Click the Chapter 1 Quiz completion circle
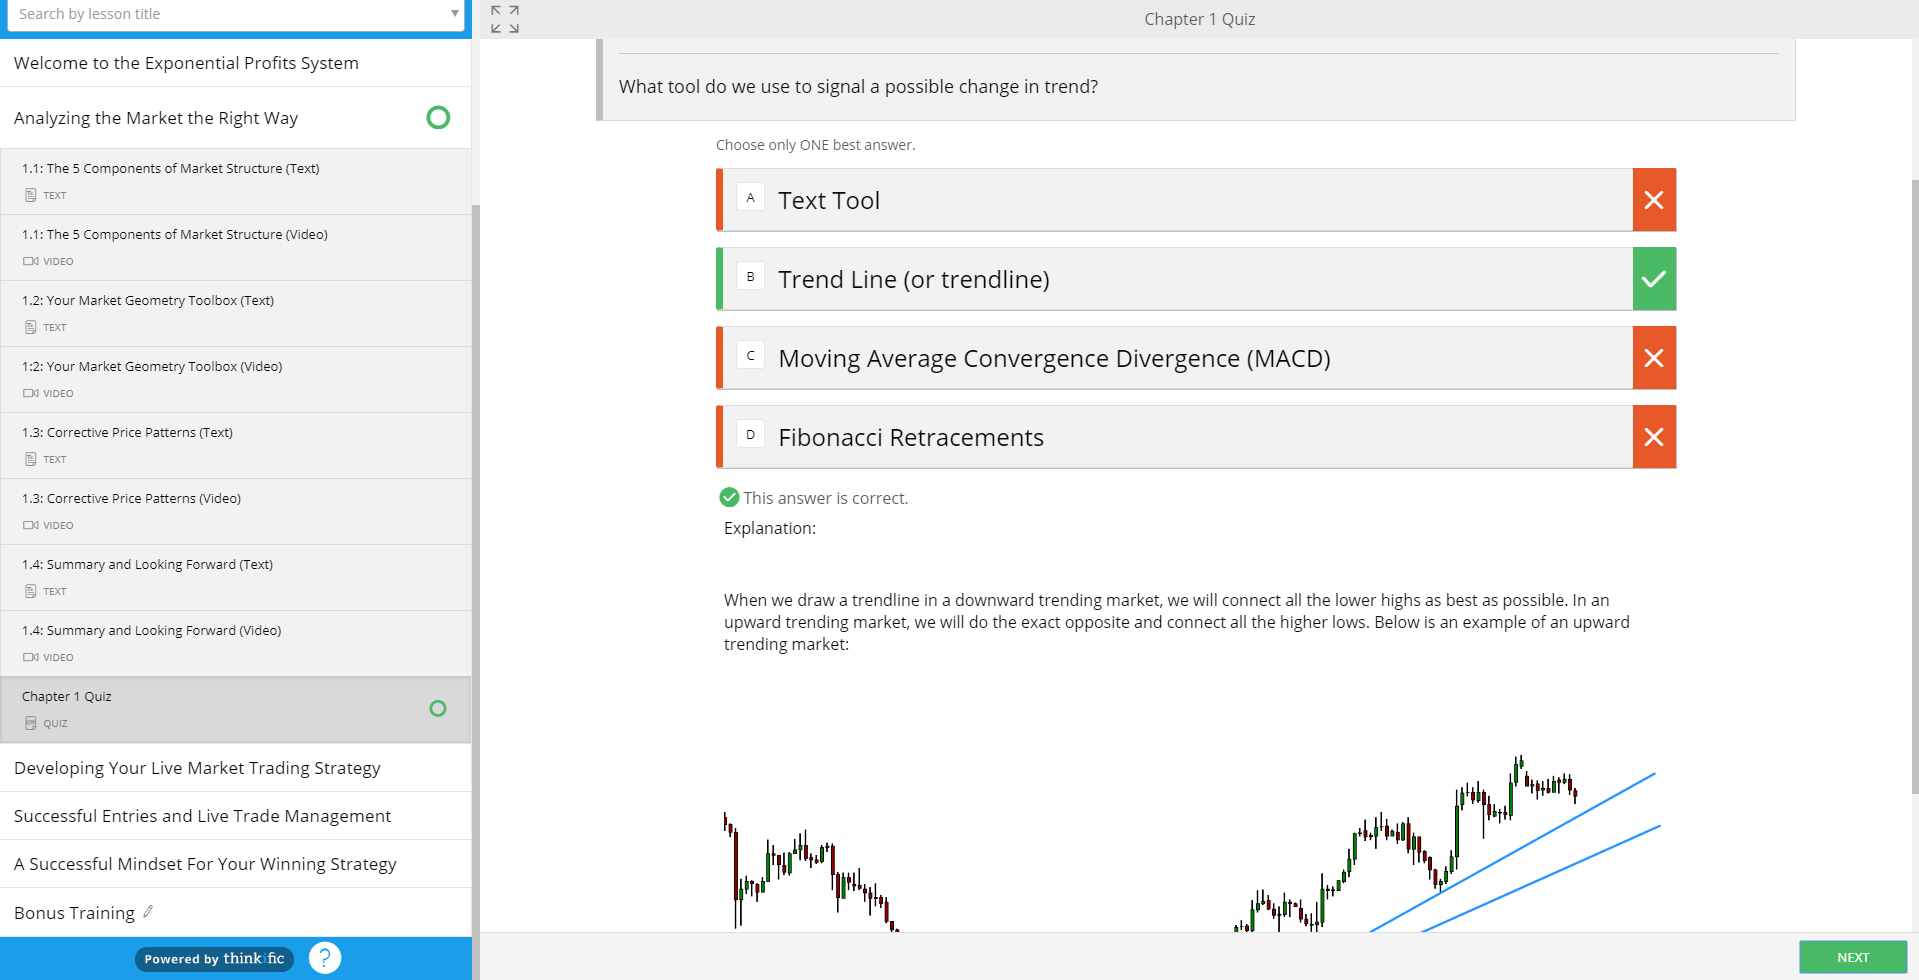Screen dimensions: 1919x980 pyautogui.click(x=438, y=709)
